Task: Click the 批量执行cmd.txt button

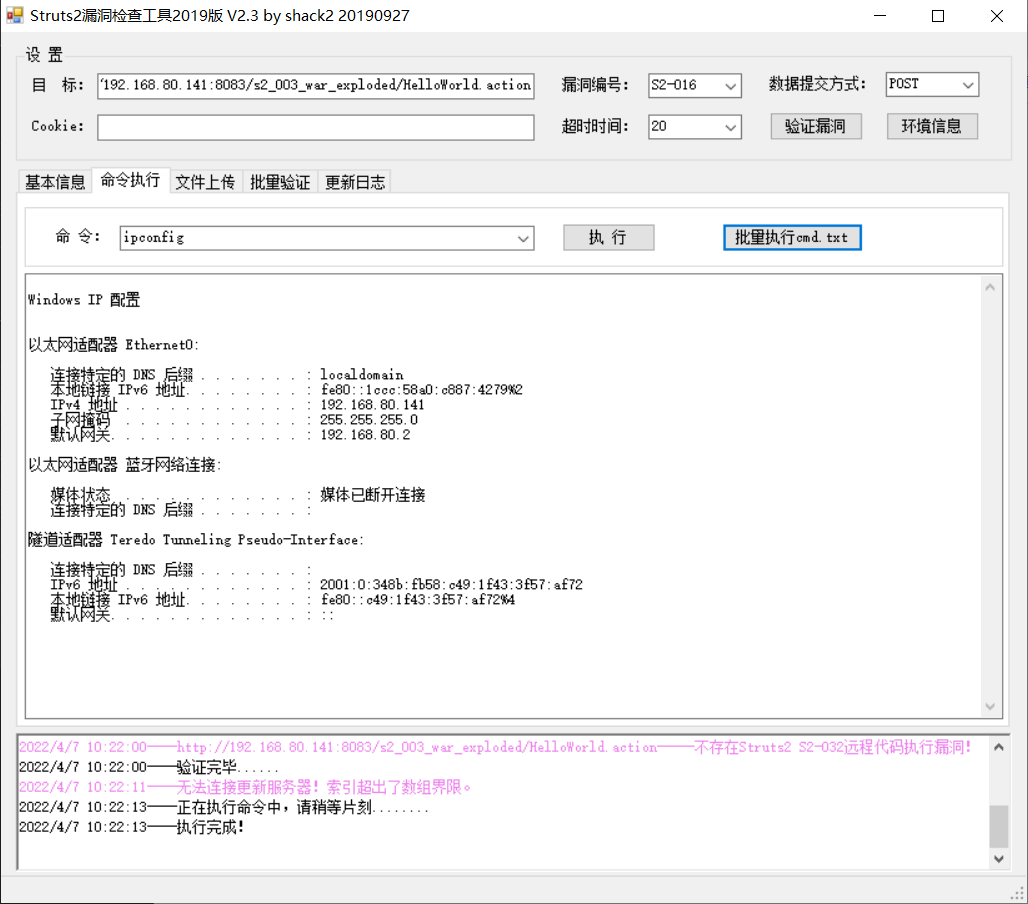Action: coord(792,237)
